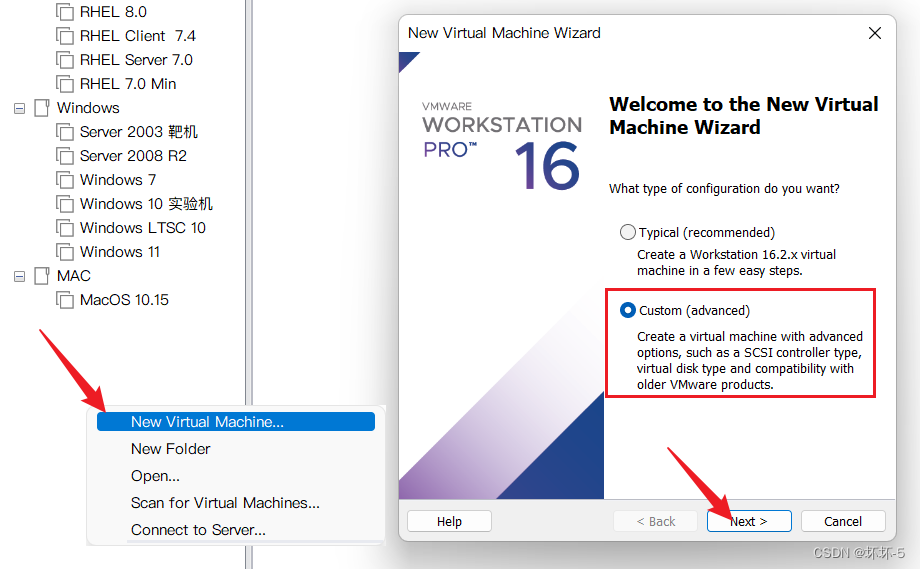
Task: Click the Windows 7 VM icon
Action: tap(65, 180)
